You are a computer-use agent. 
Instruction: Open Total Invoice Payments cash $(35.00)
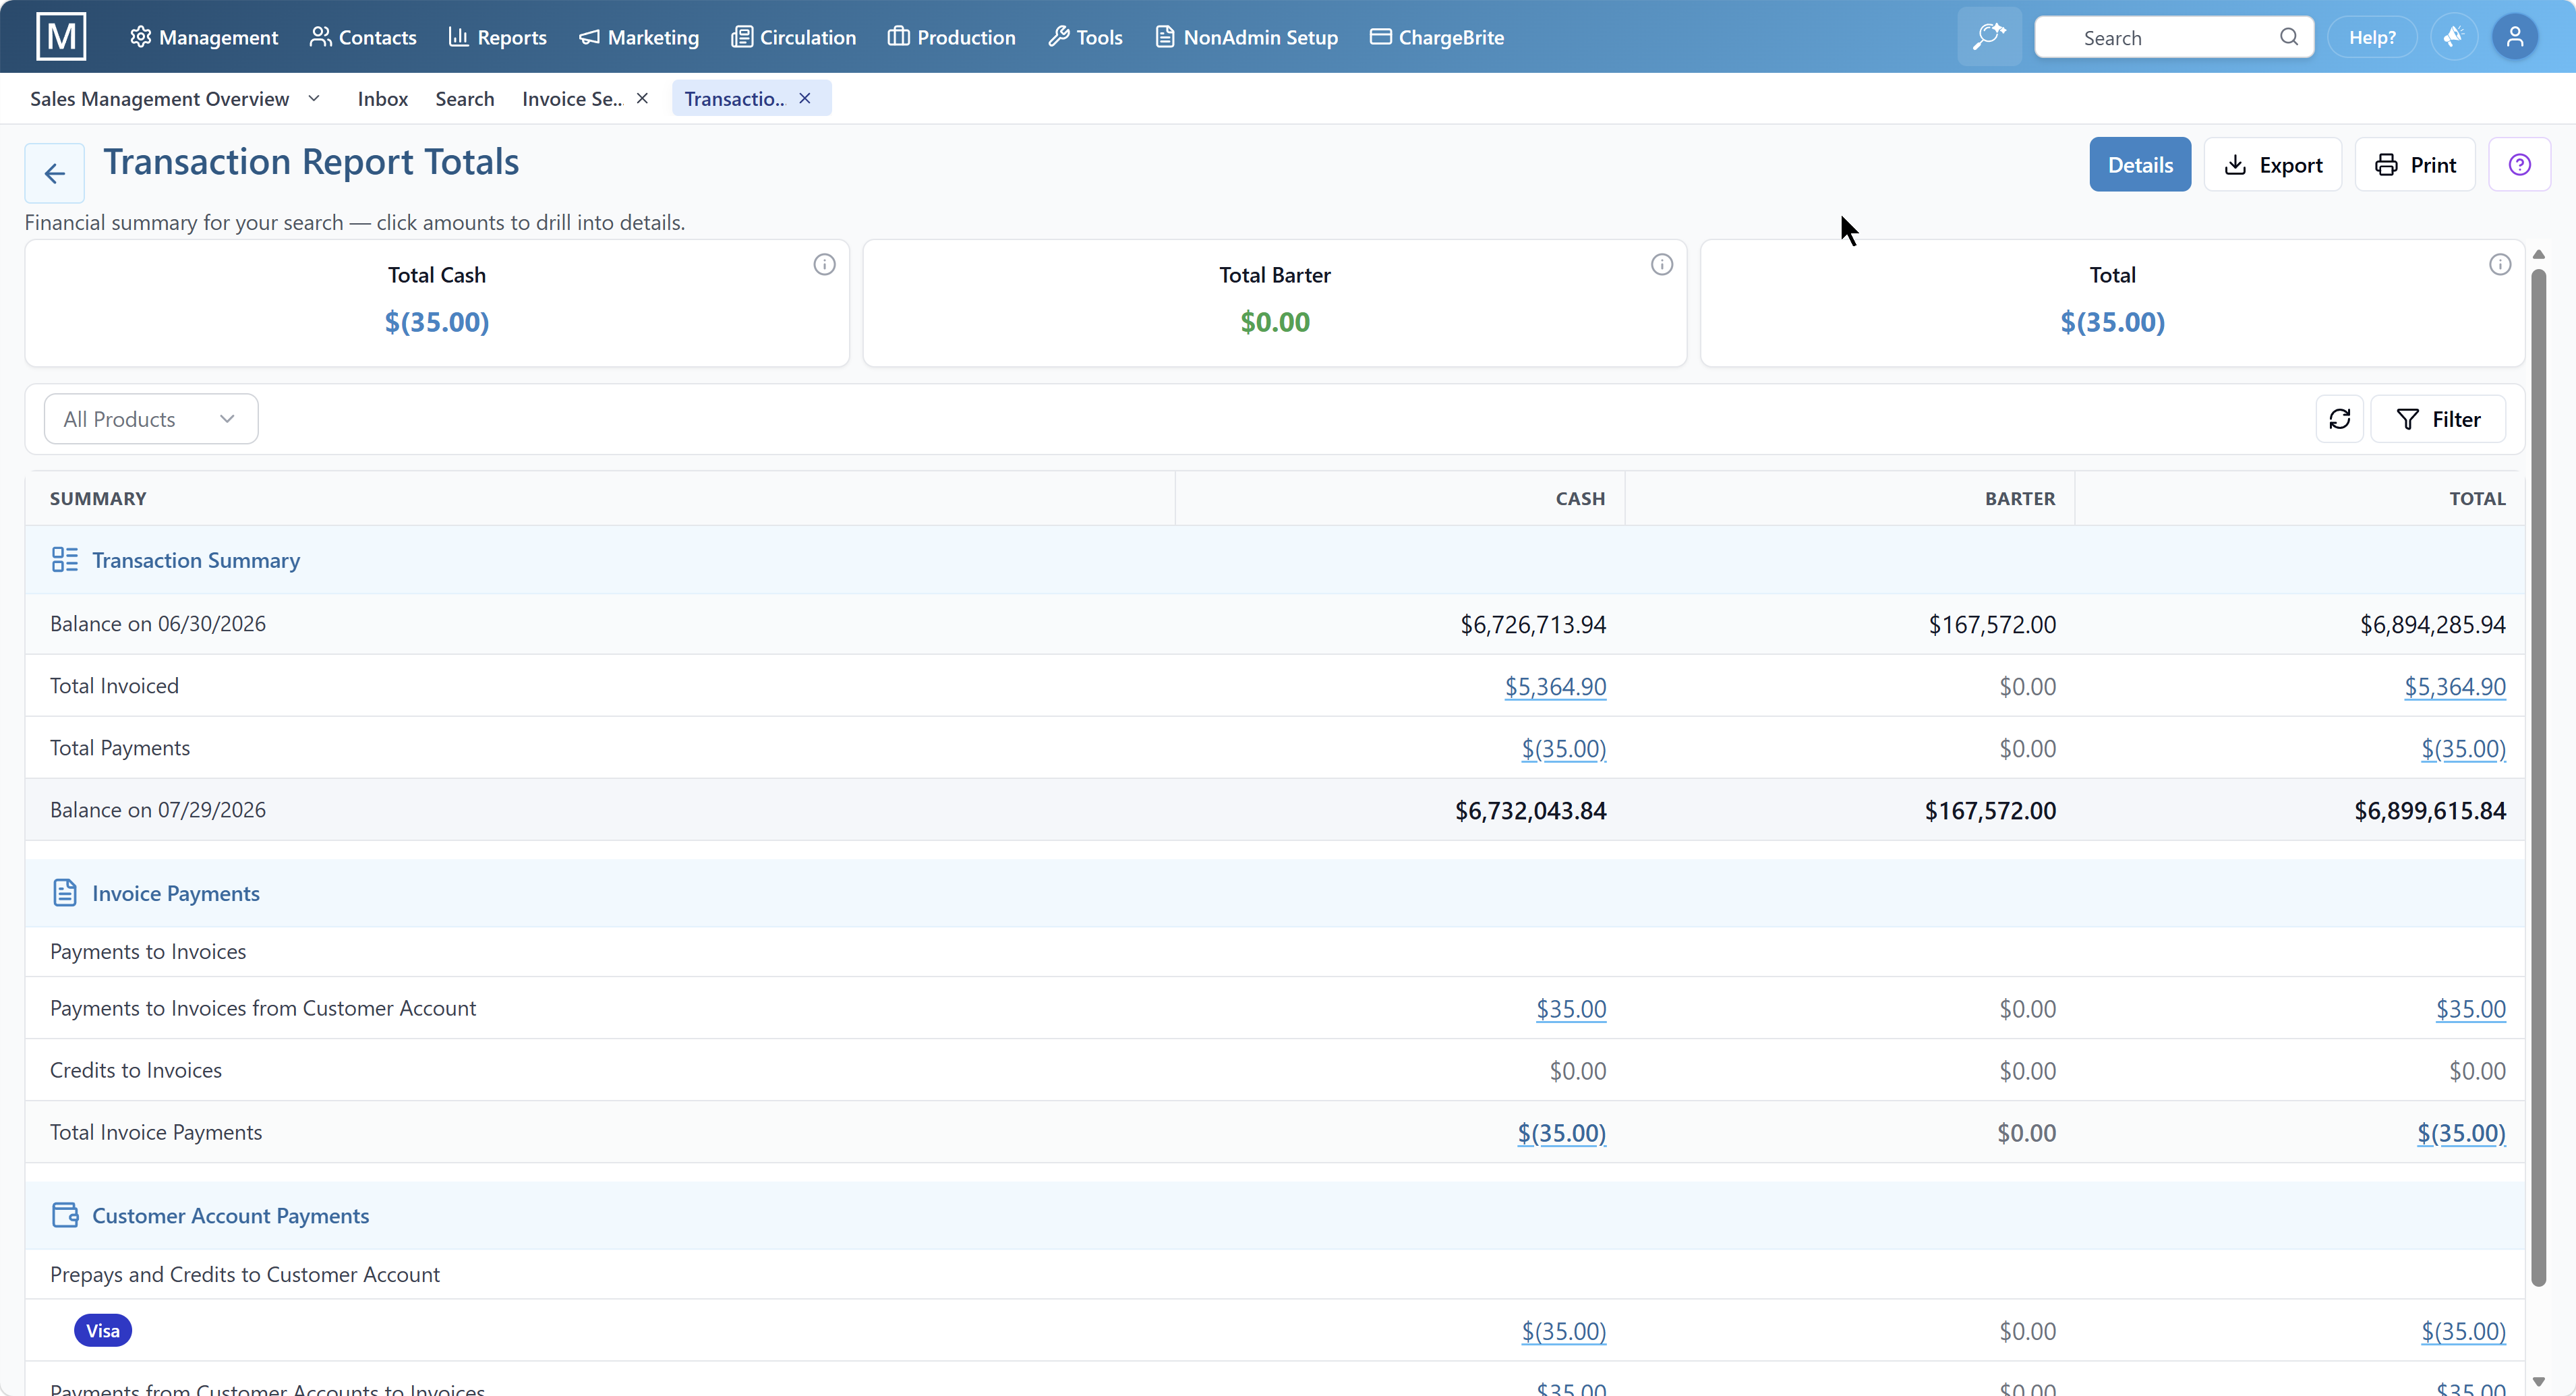[x=1561, y=1133]
